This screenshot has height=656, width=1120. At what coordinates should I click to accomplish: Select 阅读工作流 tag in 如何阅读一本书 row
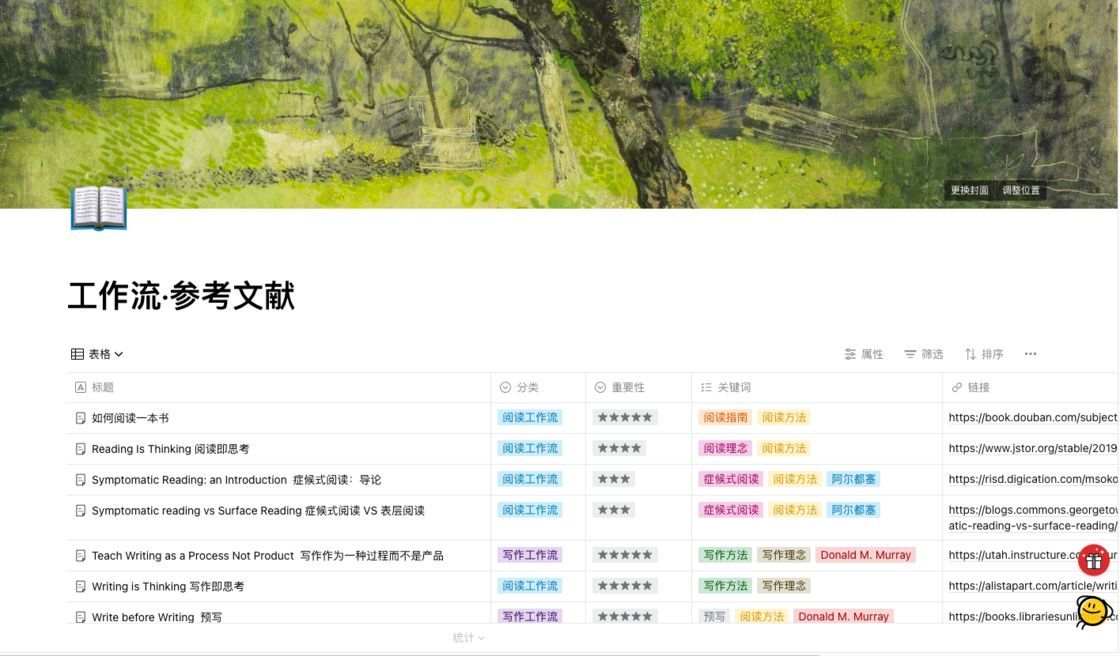click(530, 417)
